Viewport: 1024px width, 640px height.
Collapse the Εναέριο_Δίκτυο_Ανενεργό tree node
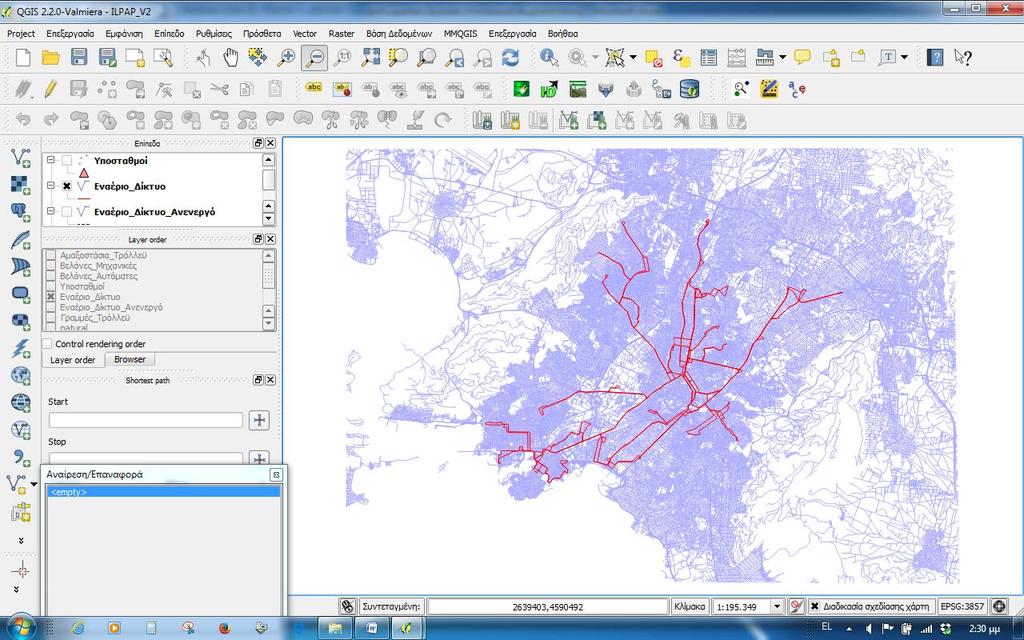51,212
